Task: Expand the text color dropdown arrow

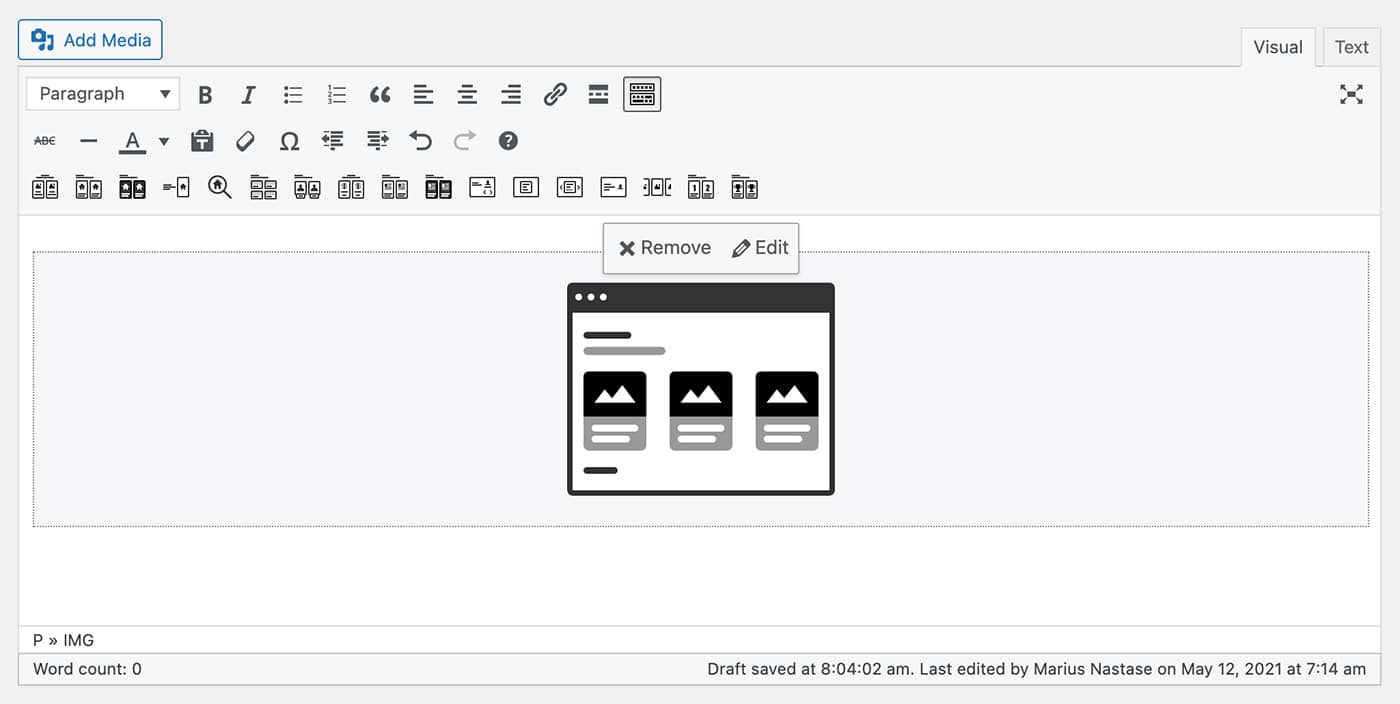Action: pyautogui.click(x=164, y=141)
